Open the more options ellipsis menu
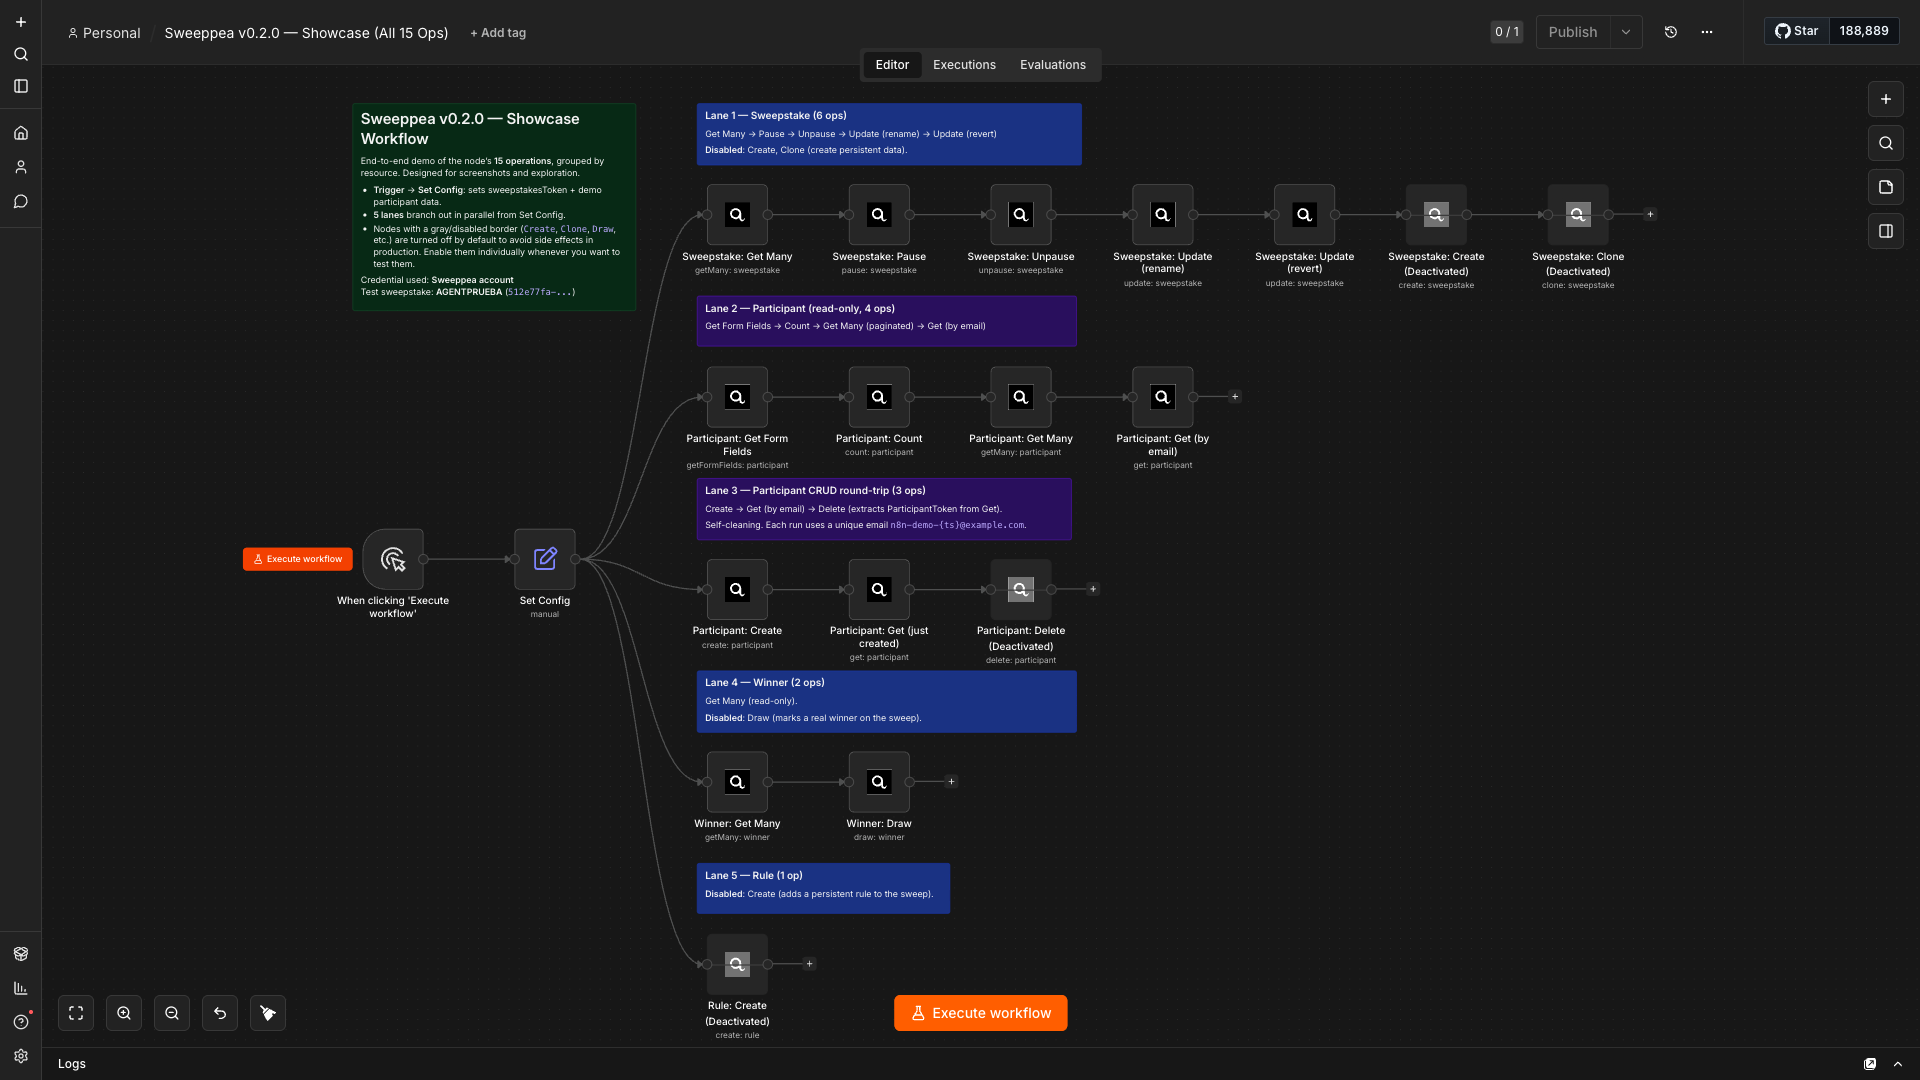Image resolution: width=1920 pixels, height=1080 pixels. coord(1707,32)
